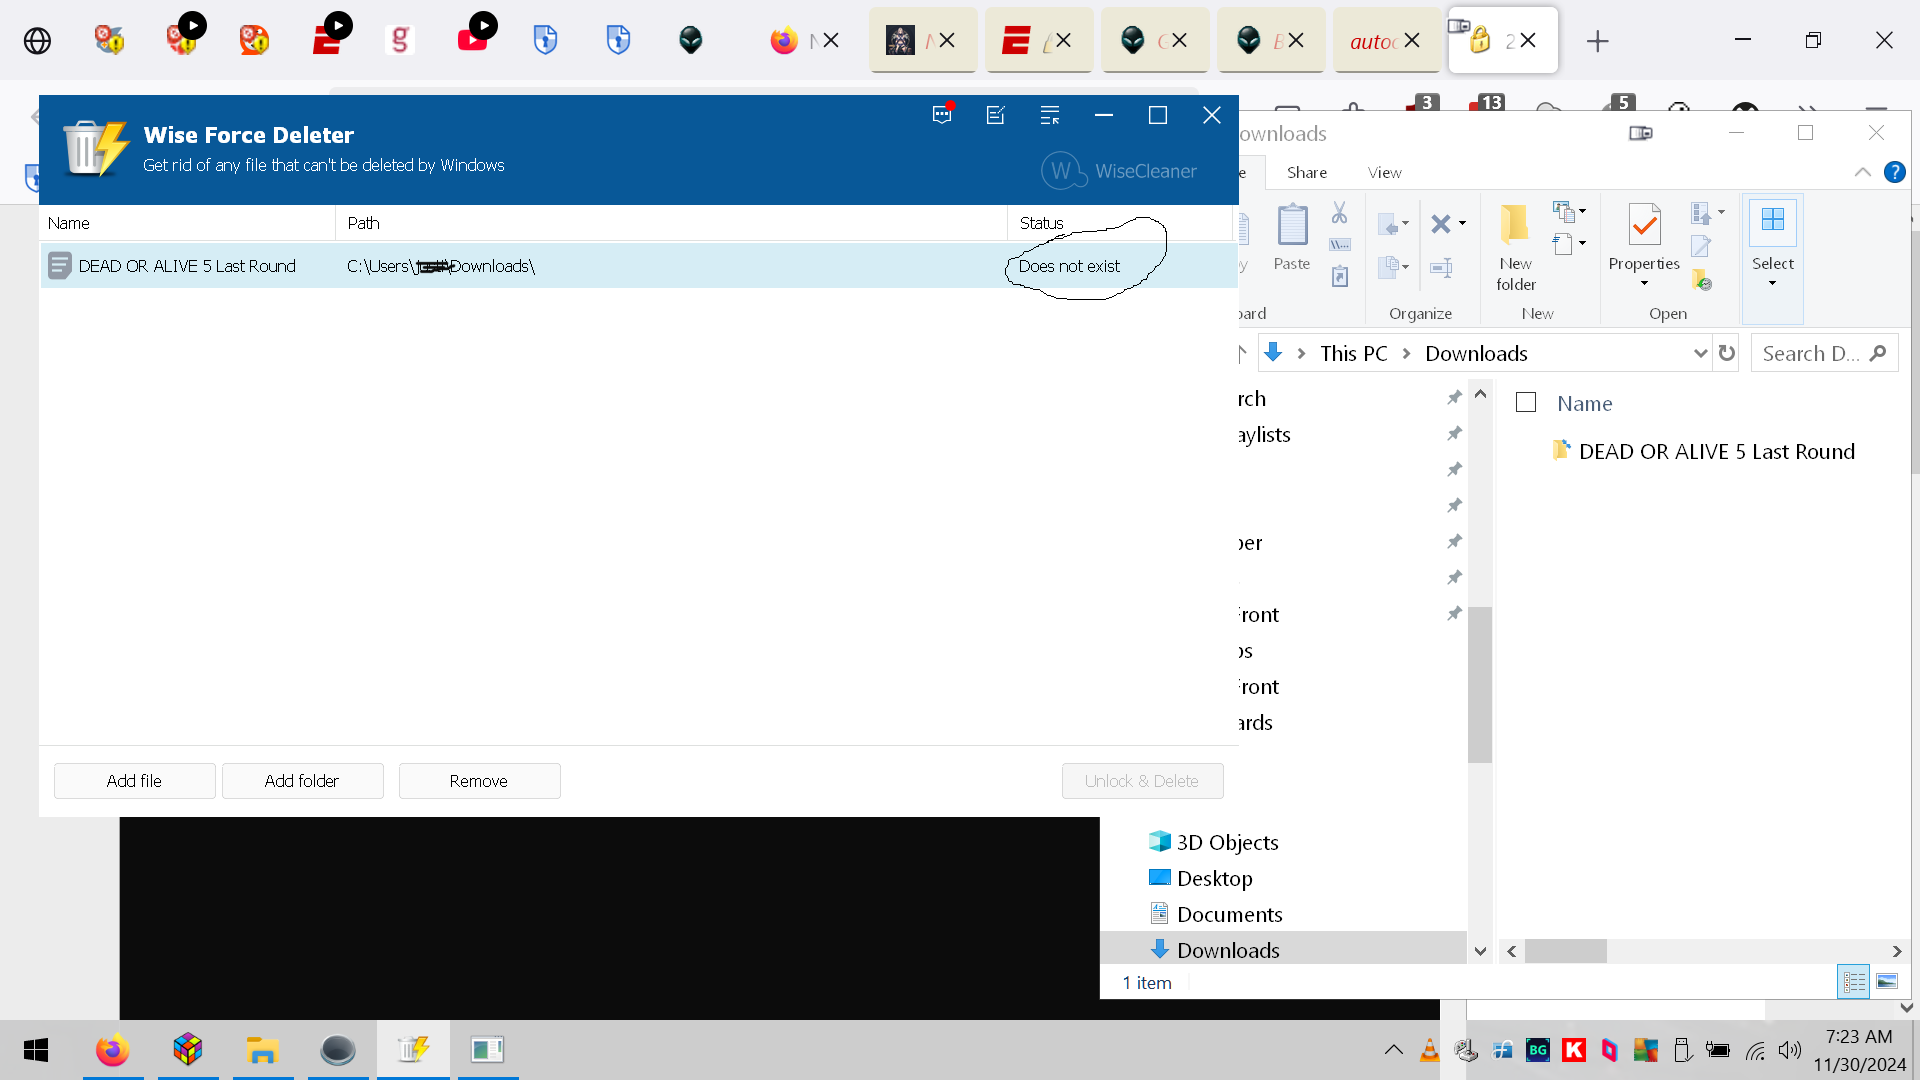Click the Edit icon in Open group
1920x1080 pixels.
(x=1701, y=246)
